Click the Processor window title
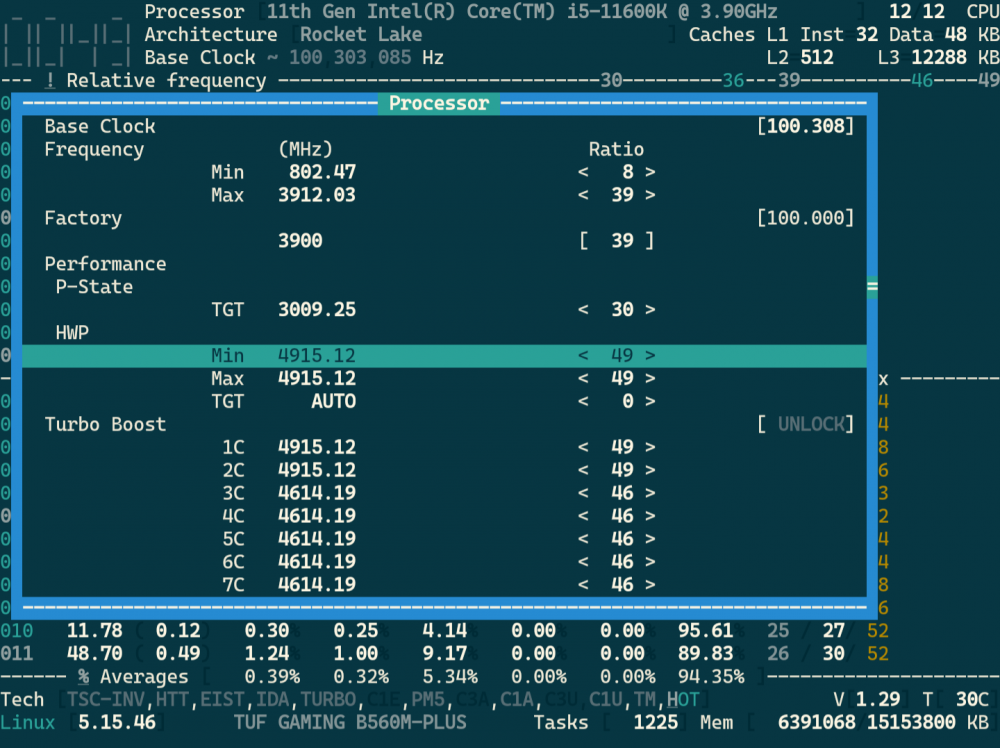Viewport: 1000px width, 748px height. tap(439, 103)
